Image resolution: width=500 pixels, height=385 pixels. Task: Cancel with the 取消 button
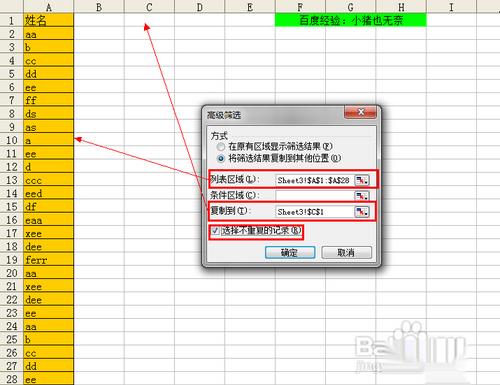click(x=346, y=253)
